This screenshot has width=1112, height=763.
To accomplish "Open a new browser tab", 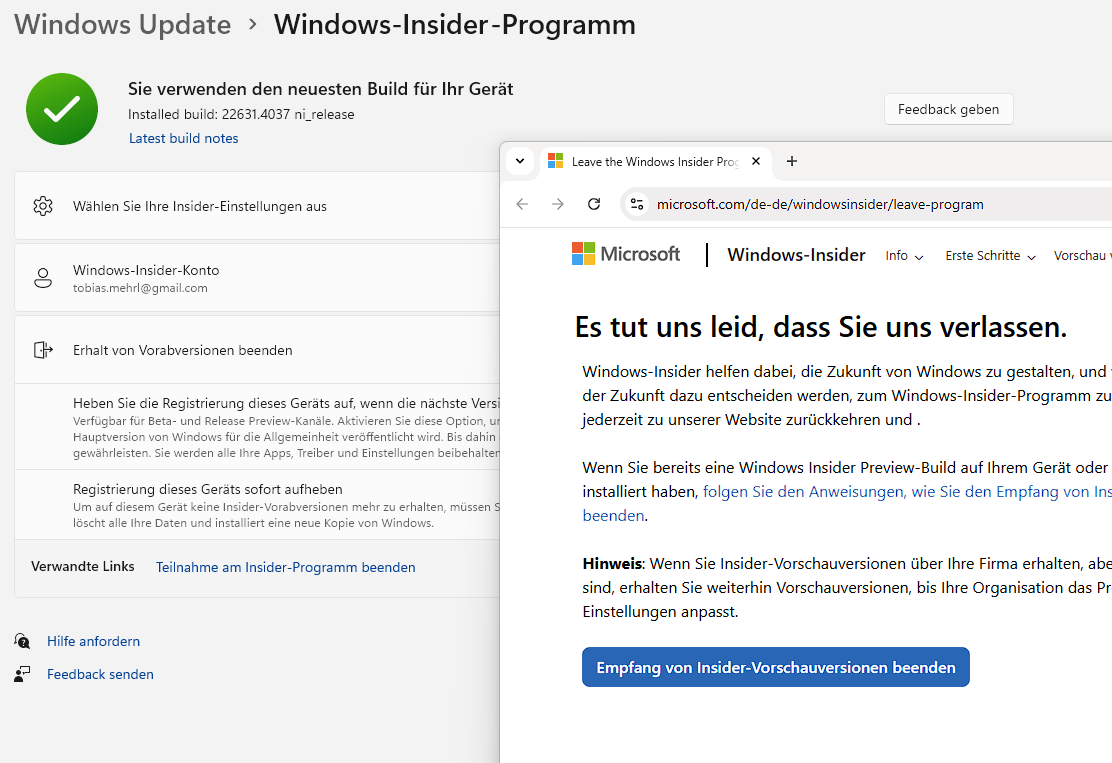I will [792, 161].
